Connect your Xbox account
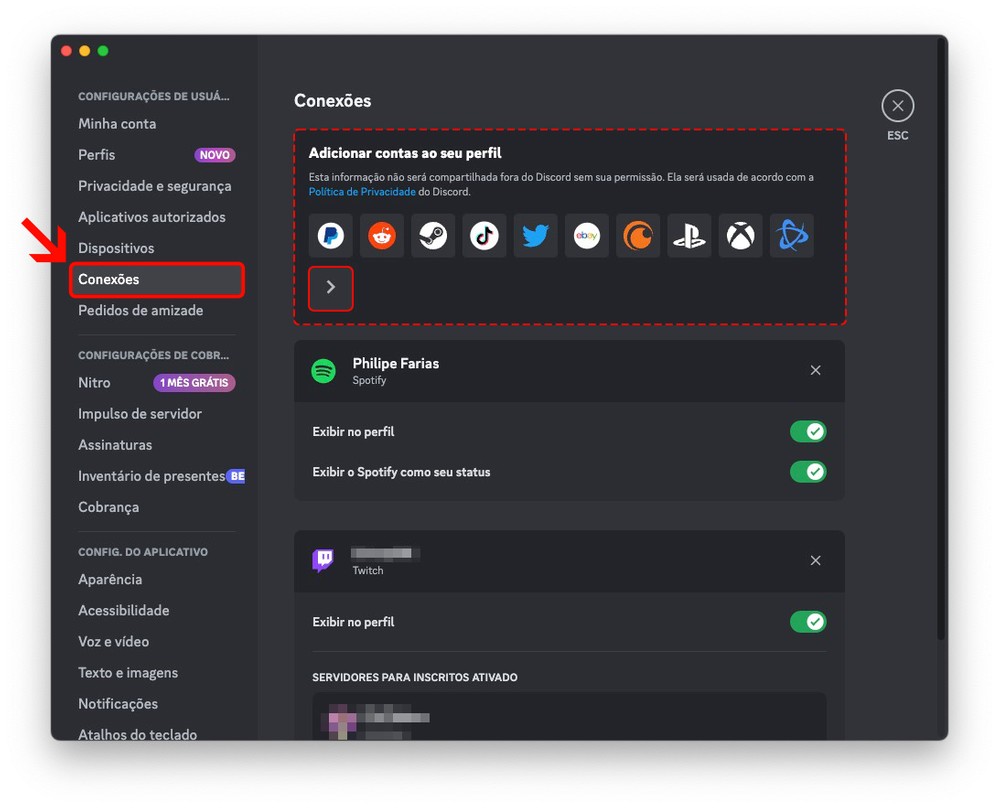1000x809 pixels. tap(740, 236)
